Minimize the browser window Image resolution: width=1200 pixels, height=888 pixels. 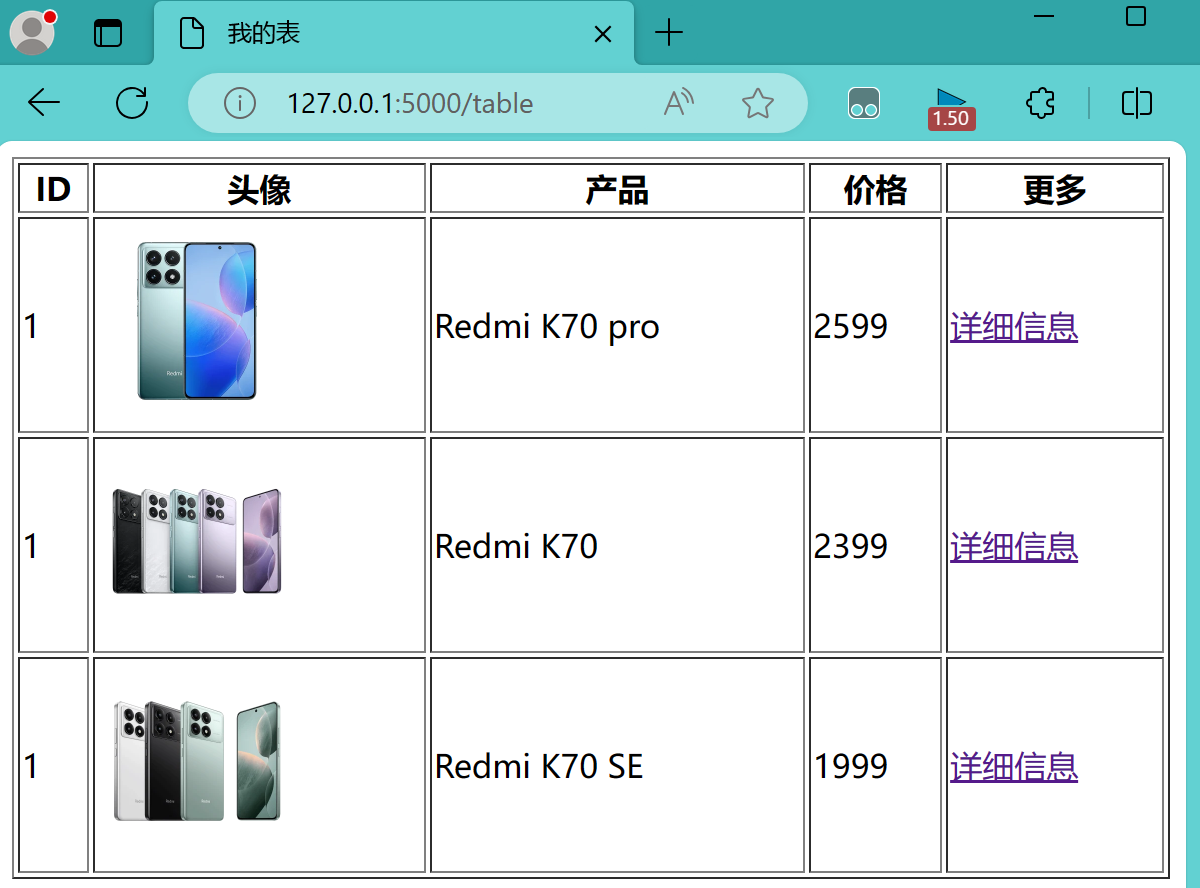pos(1044,16)
